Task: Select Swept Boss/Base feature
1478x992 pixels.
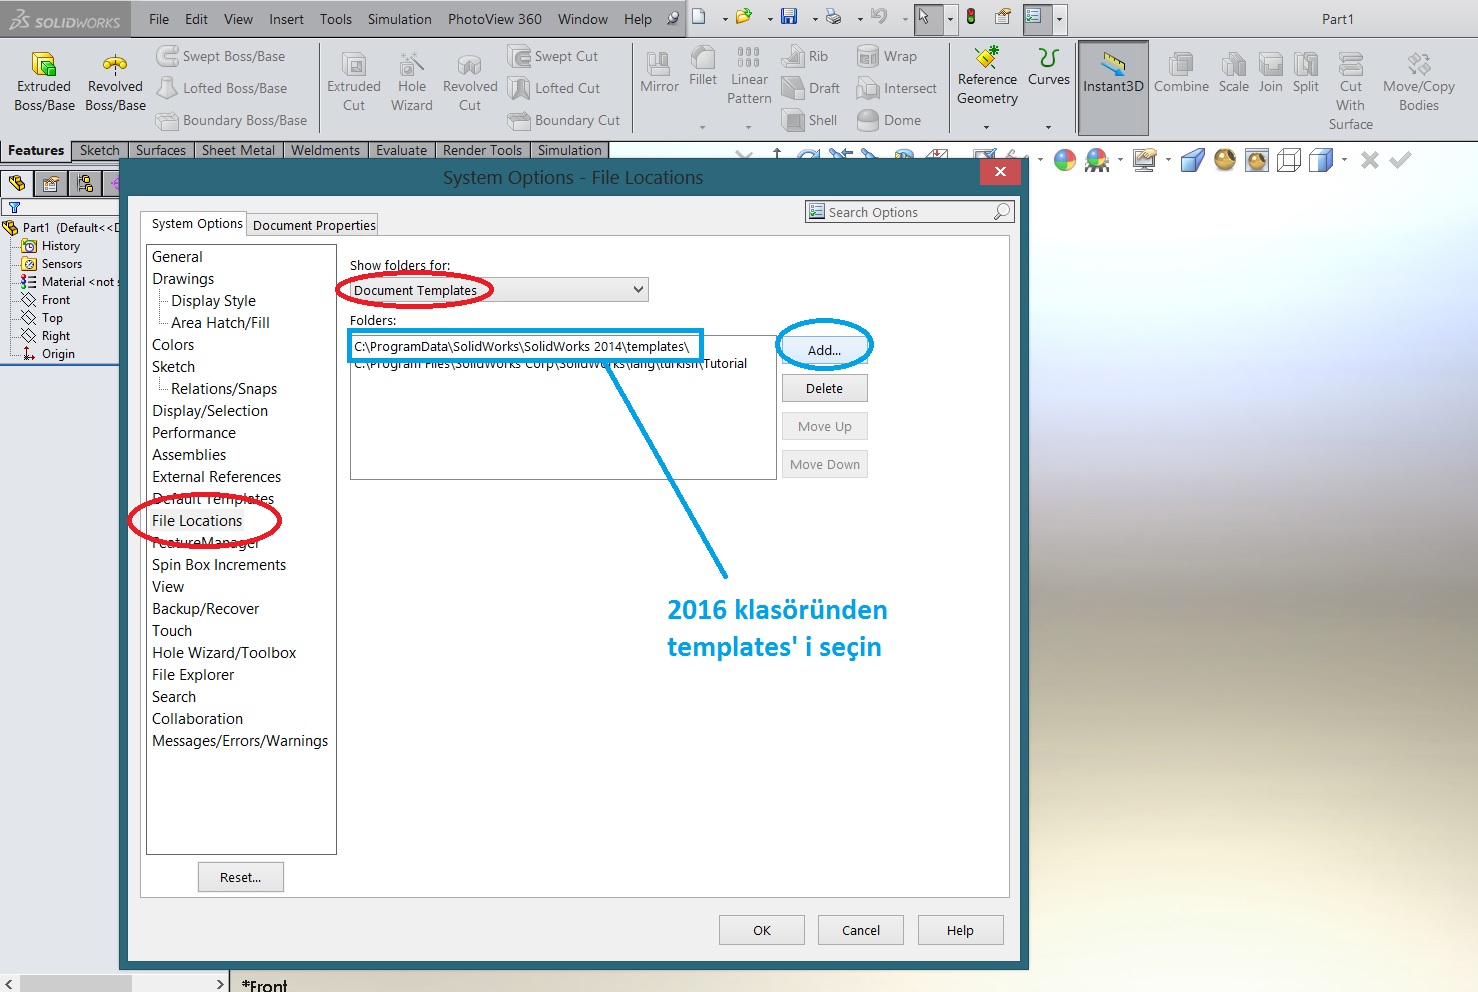Action: [x=221, y=57]
